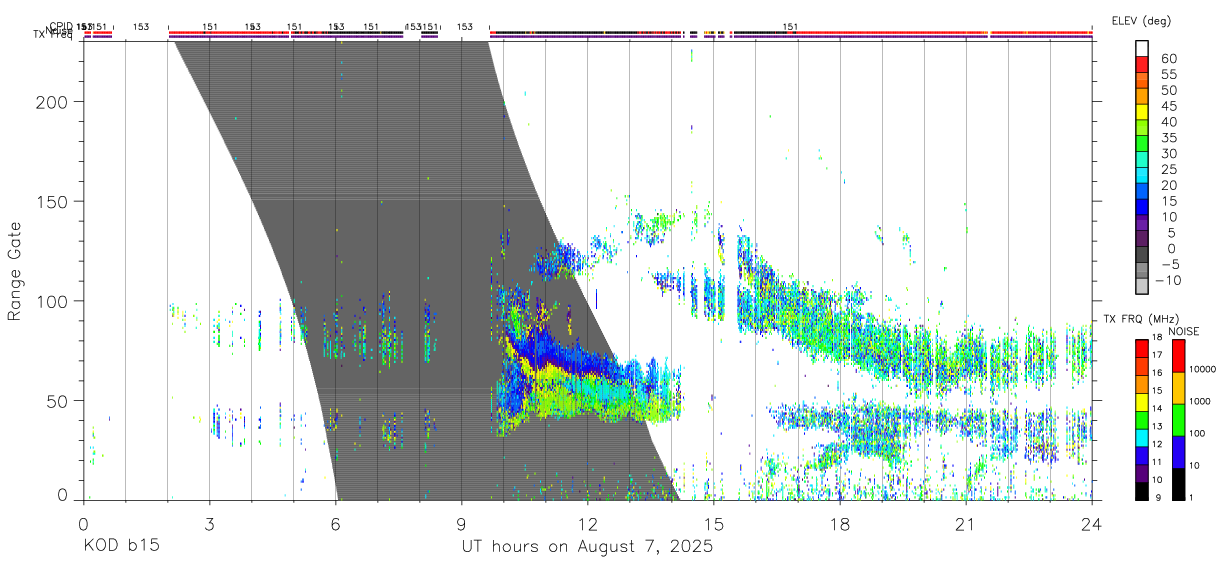Click the '15' tick on the UT hours axis
The height and width of the screenshot is (567, 1228).
tap(714, 523)
